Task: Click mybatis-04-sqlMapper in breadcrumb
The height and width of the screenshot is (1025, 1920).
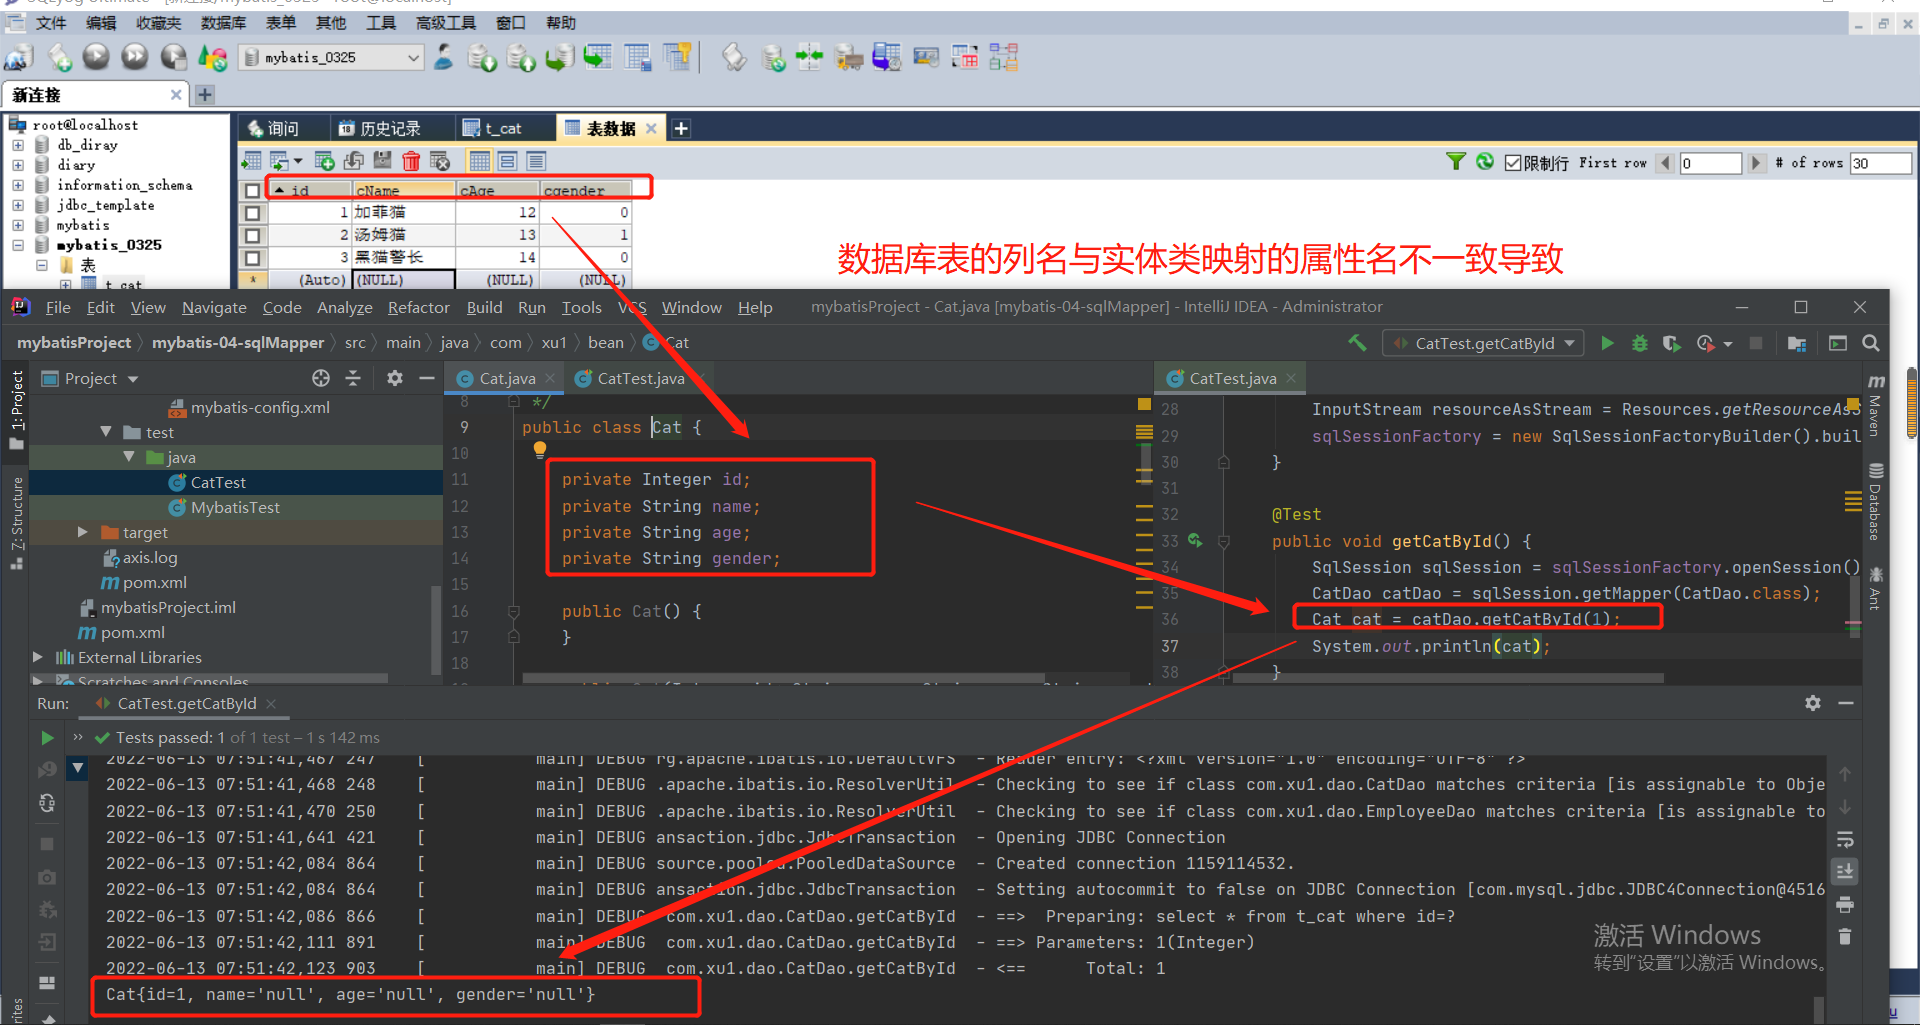Action: [238, 342]
